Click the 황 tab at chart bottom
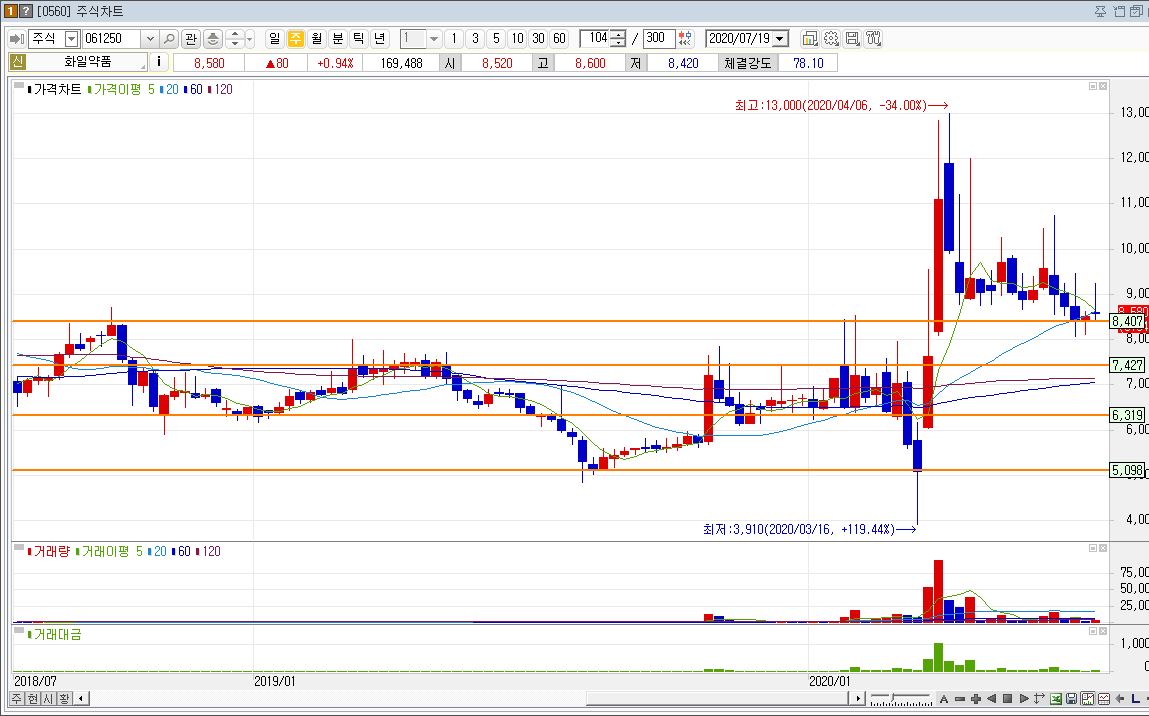Screen dimensions: 1149x716 64,698
